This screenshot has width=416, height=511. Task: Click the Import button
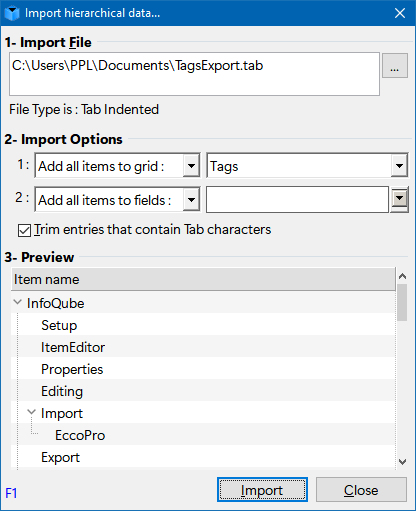tap(262, 490)
